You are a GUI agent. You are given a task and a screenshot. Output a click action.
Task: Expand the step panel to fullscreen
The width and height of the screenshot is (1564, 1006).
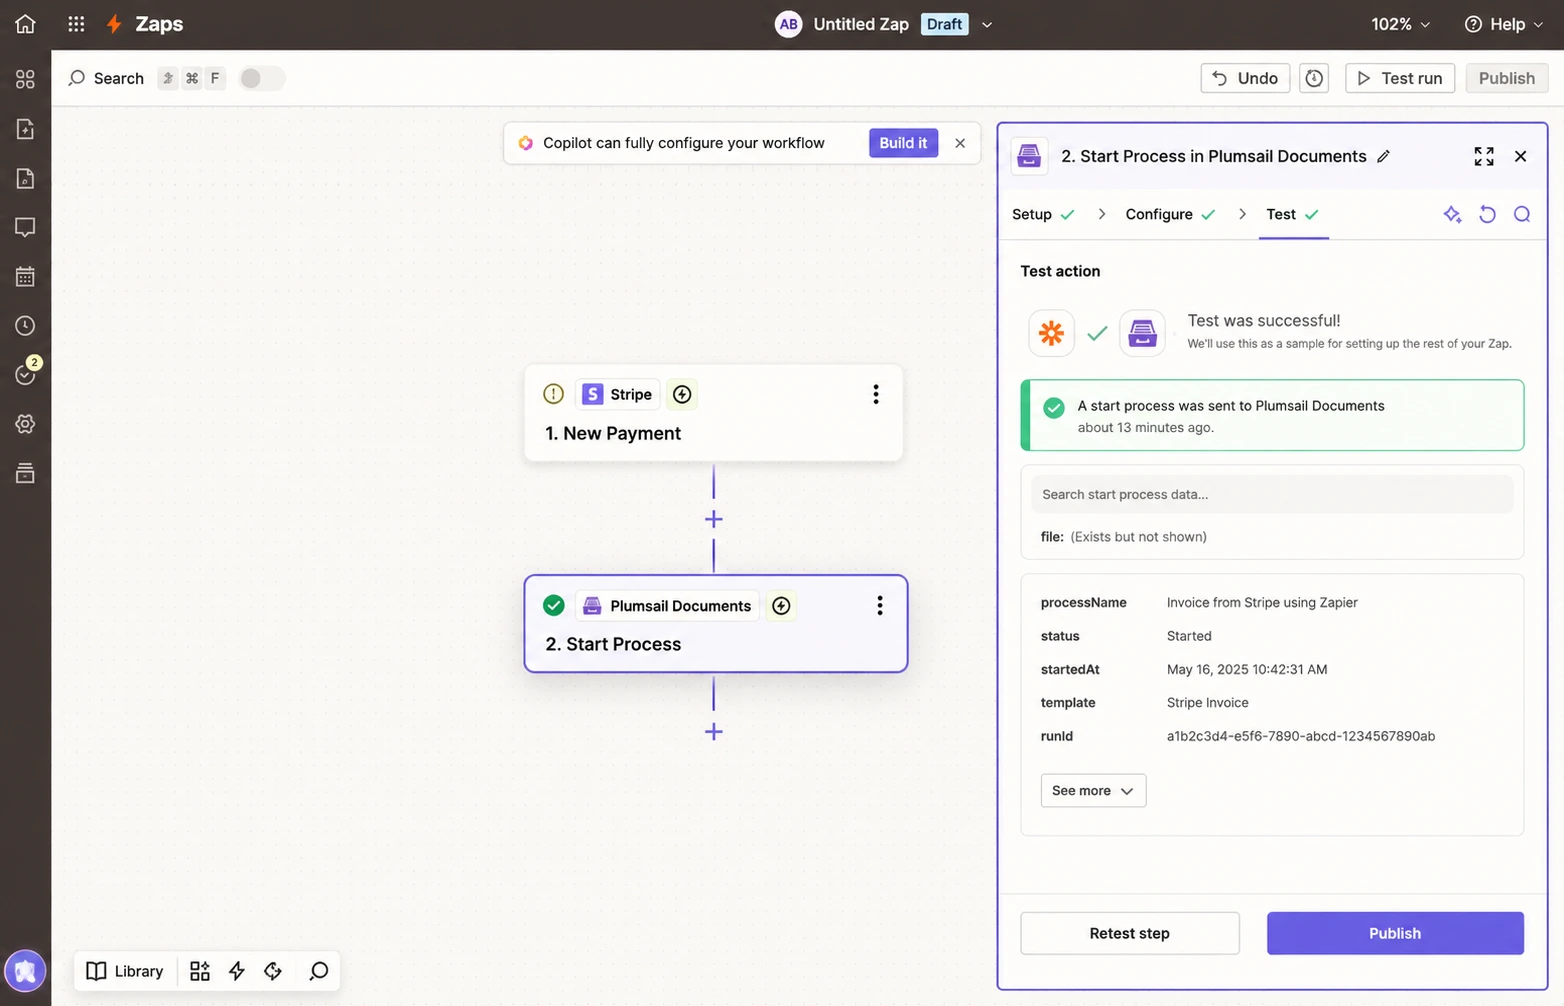coord(1484,156)
